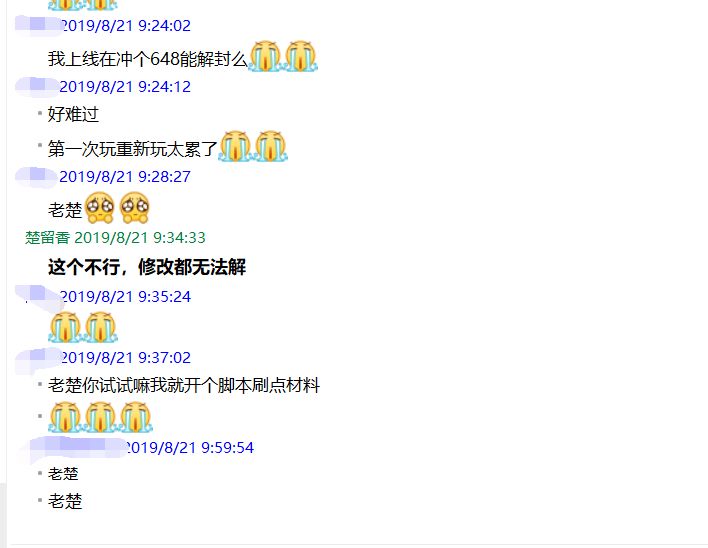
Task: Click the first pleading-eyes emoji after 老楚
Action: click(100, 208)
